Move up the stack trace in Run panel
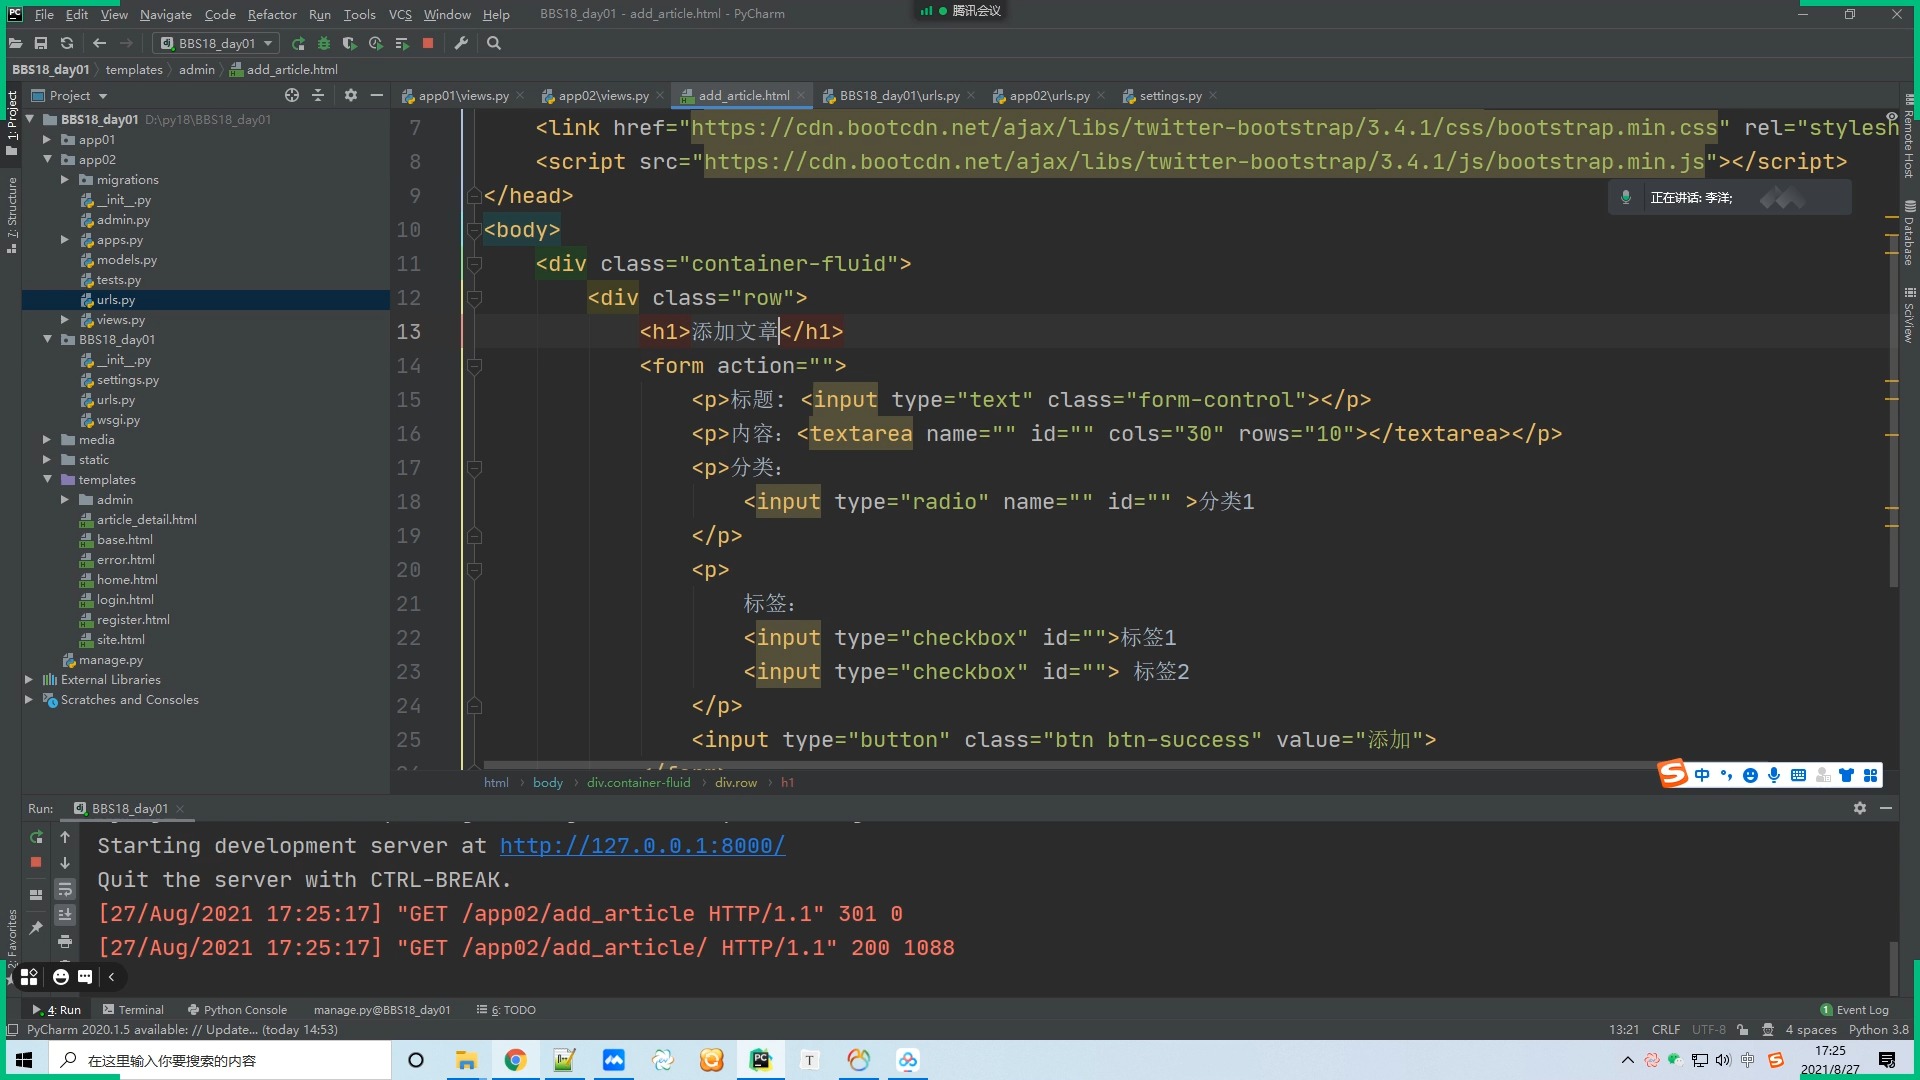The height and width of the screenshot is (1080, 1920). click(x=65, y=837)
